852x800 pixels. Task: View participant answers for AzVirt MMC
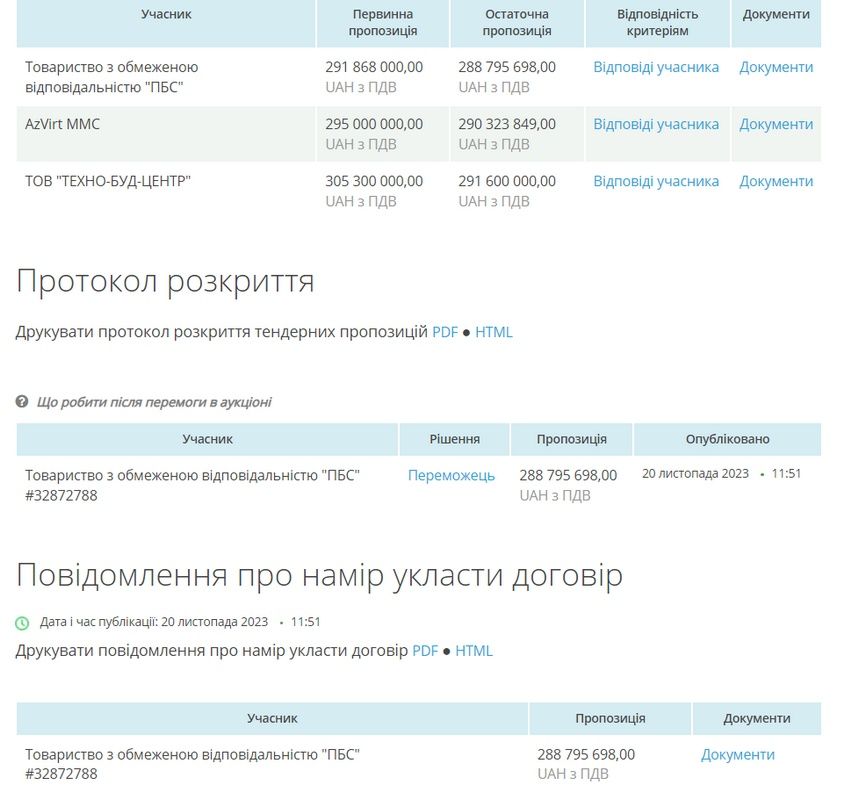(x=656, y=124)
